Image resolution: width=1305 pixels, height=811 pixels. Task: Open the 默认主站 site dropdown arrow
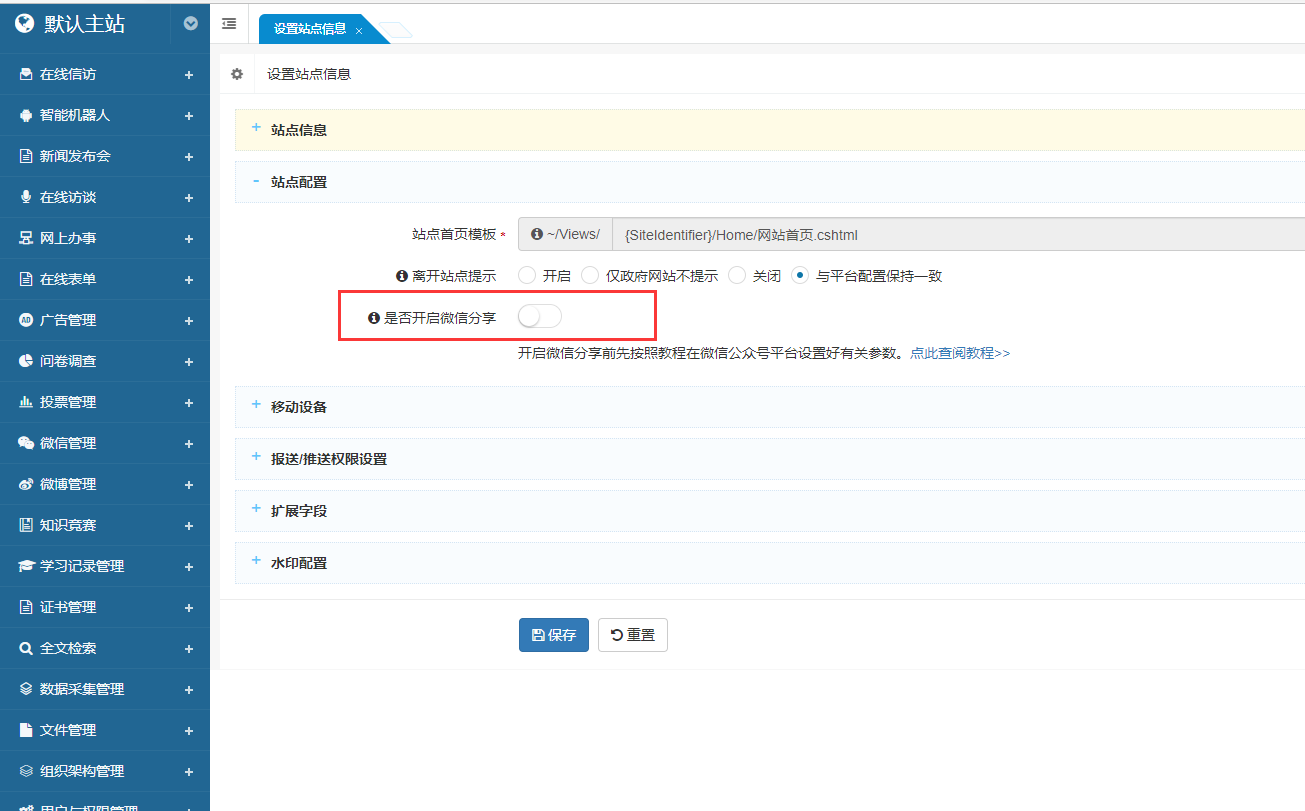[x=191, y=24]
